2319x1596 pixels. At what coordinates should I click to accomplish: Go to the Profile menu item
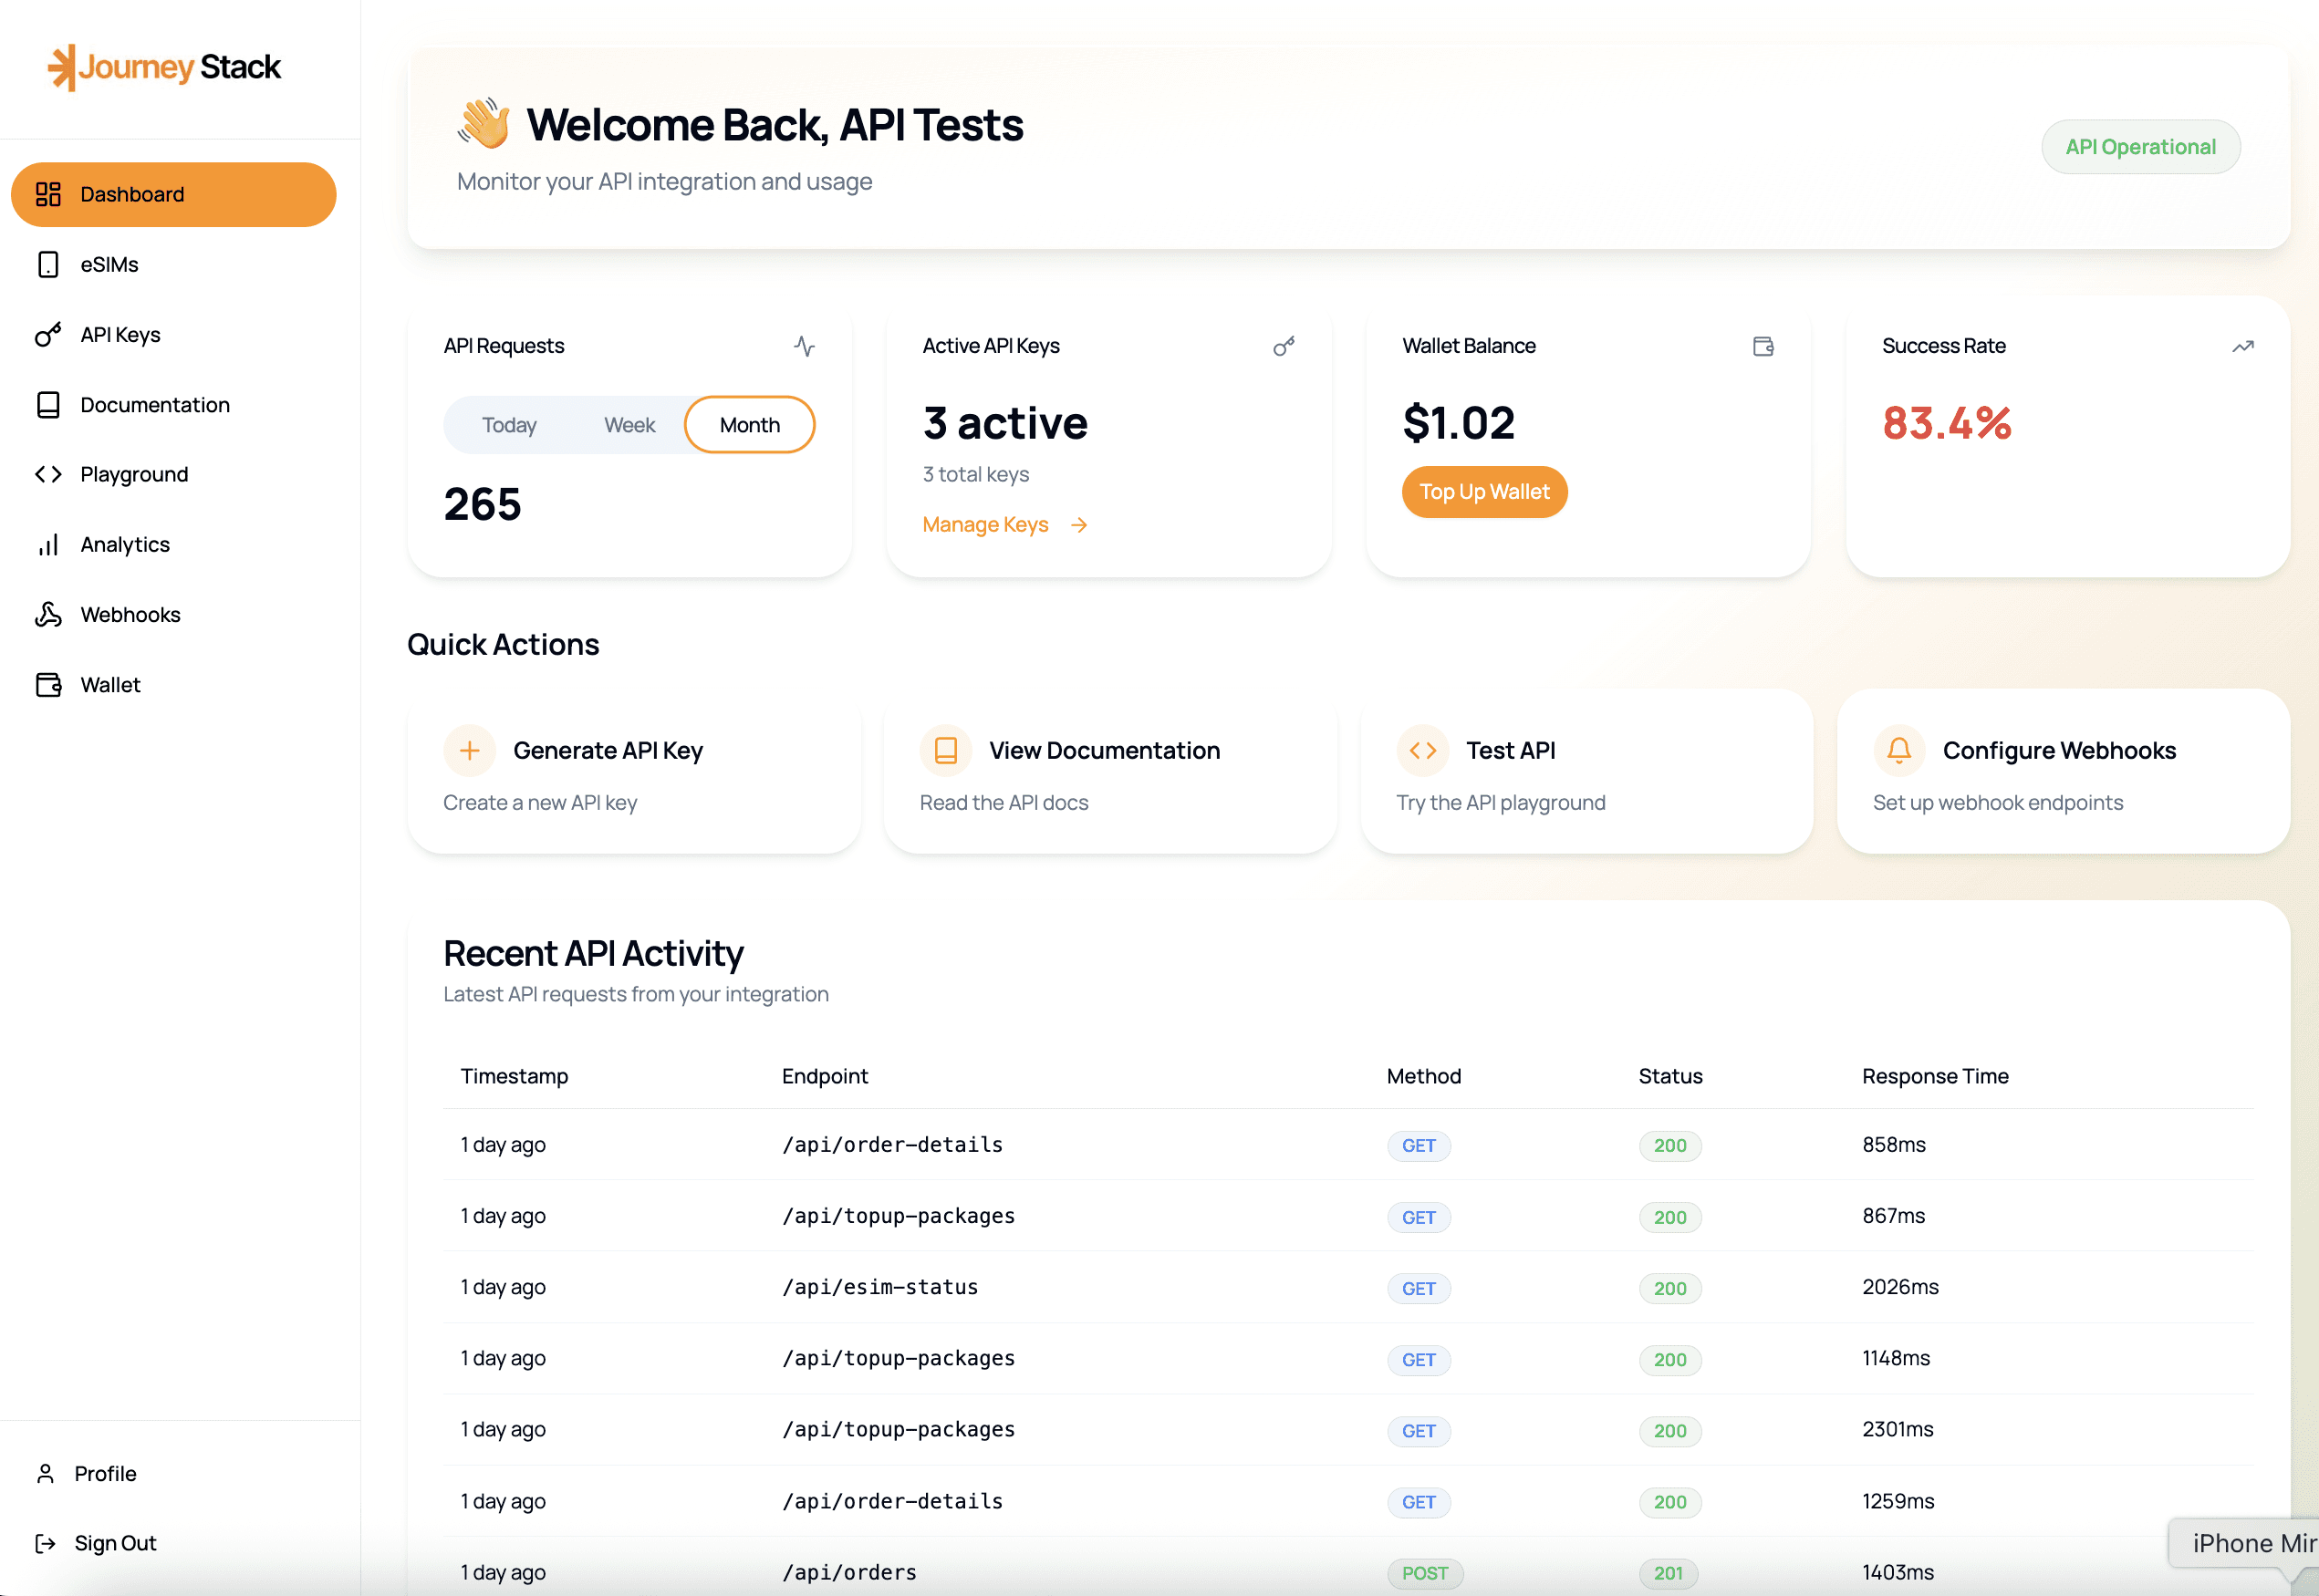pyautogui.click(x=105, y=1473)
